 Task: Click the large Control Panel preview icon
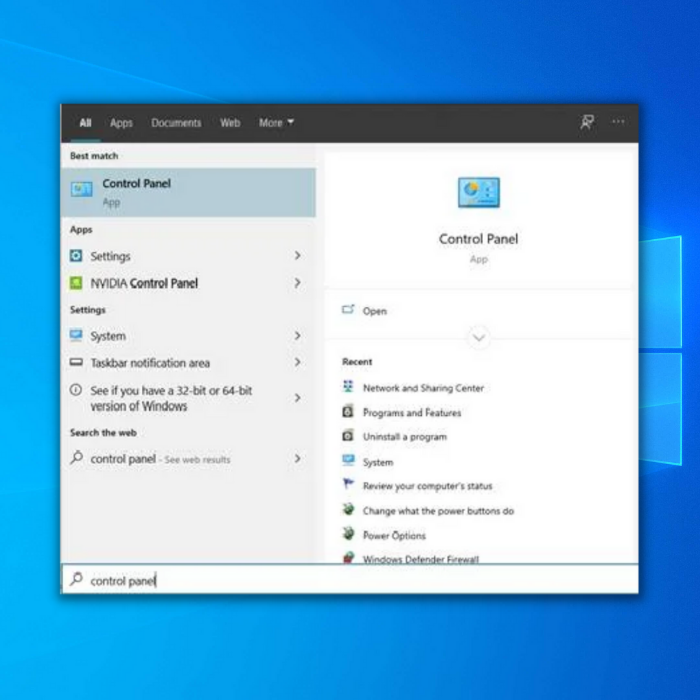click(479, 192)
